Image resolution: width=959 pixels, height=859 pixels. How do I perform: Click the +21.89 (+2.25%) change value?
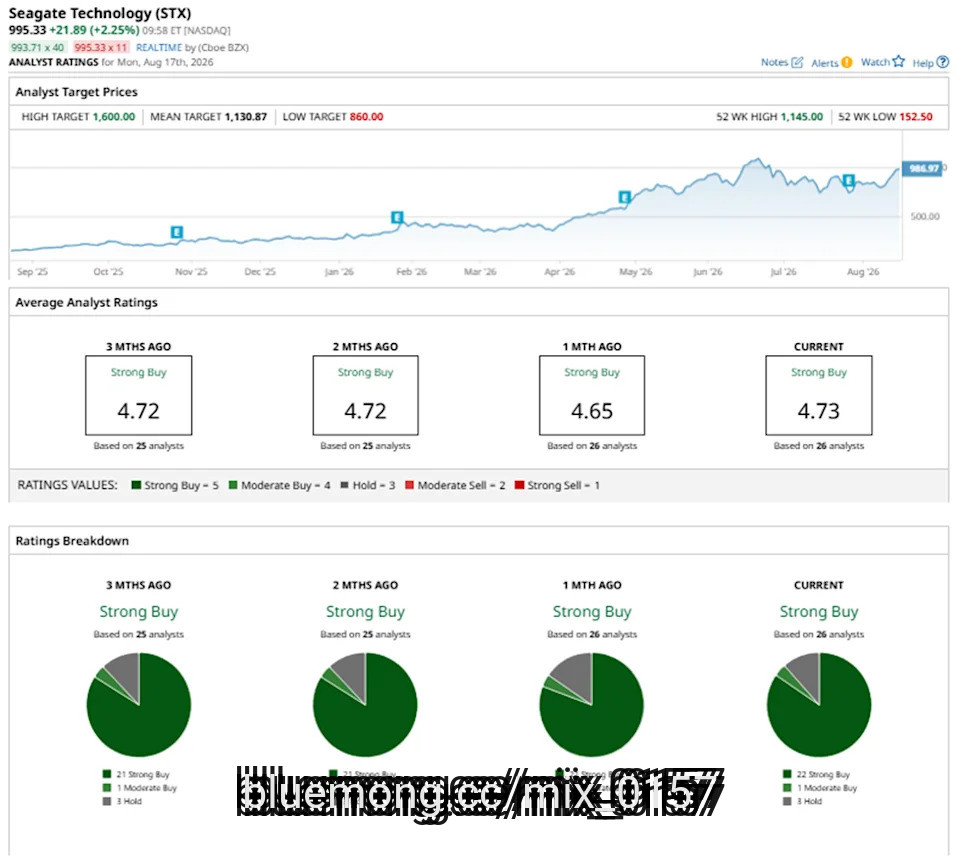coord(94,30)
